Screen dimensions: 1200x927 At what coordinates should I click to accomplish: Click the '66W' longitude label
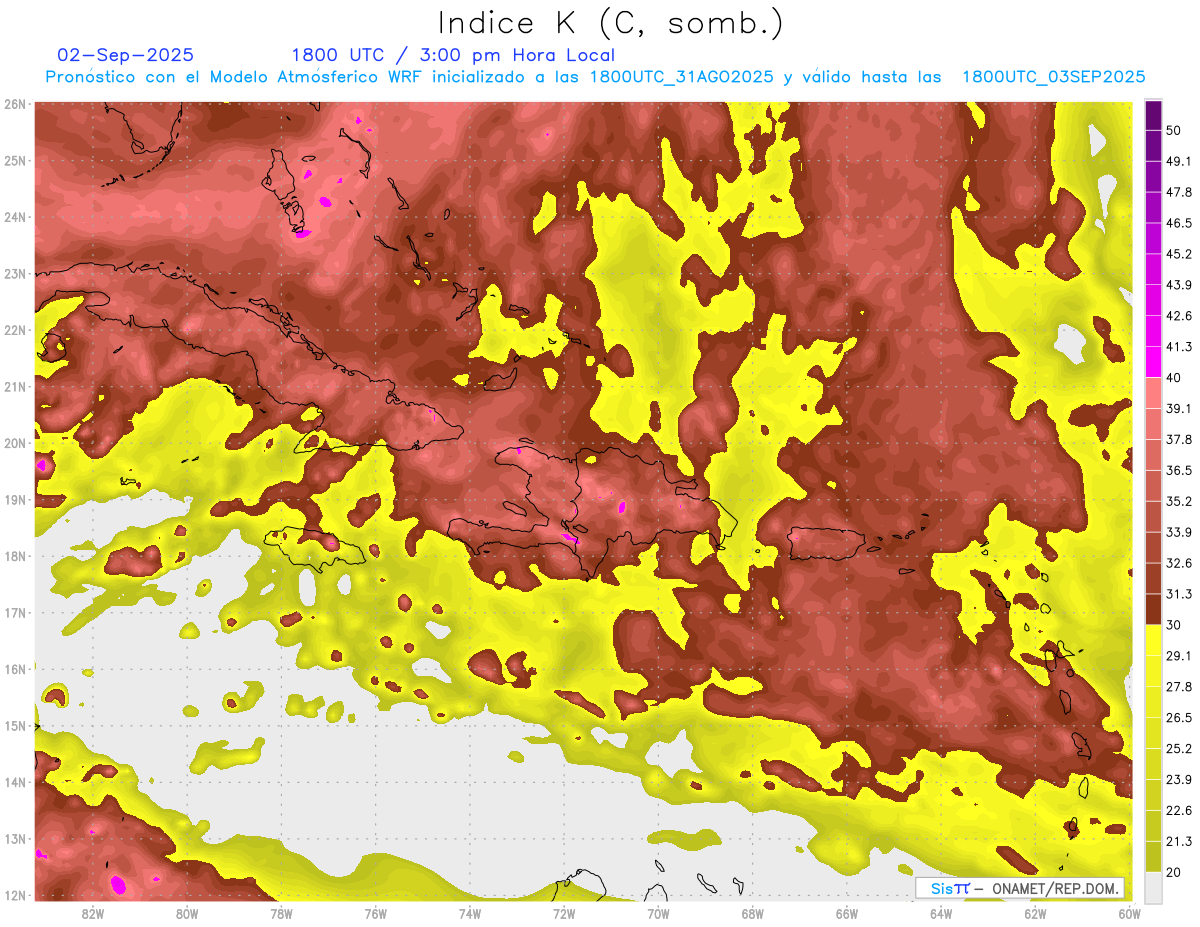click(x=847, y=914)
